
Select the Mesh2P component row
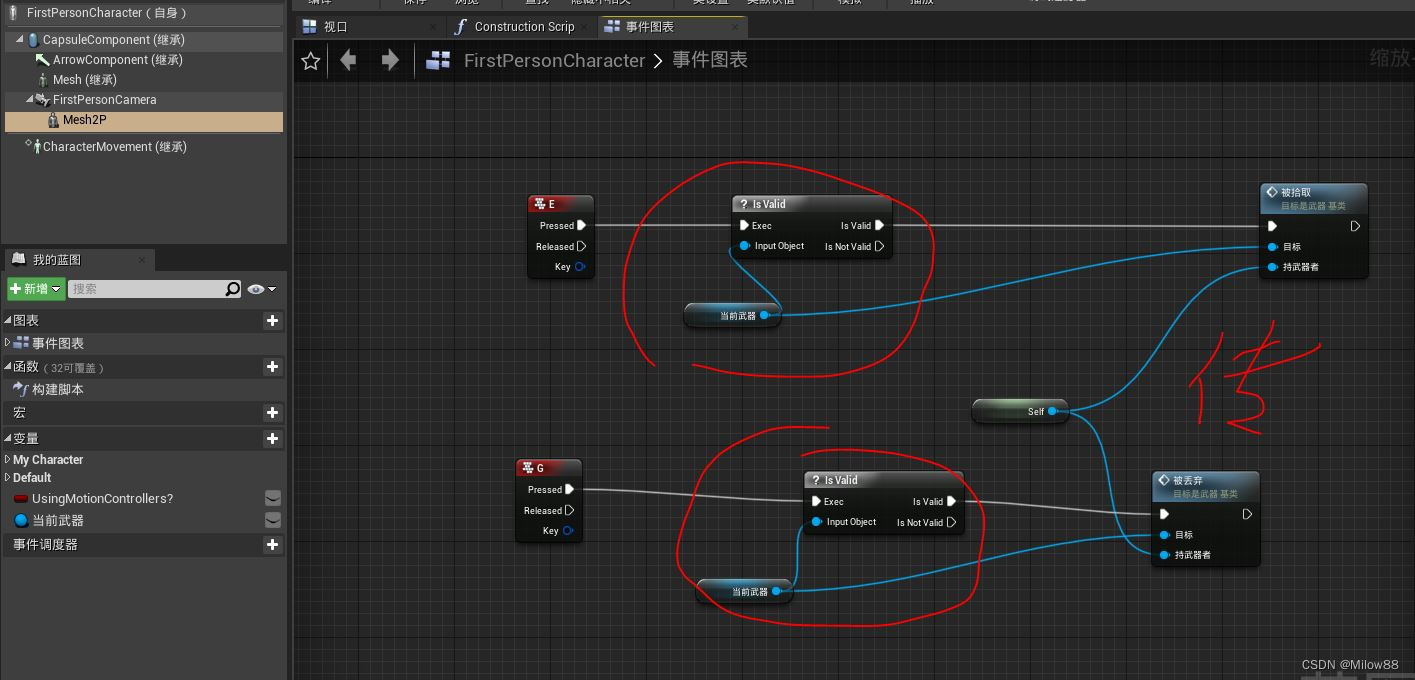[x=144, y=120]
